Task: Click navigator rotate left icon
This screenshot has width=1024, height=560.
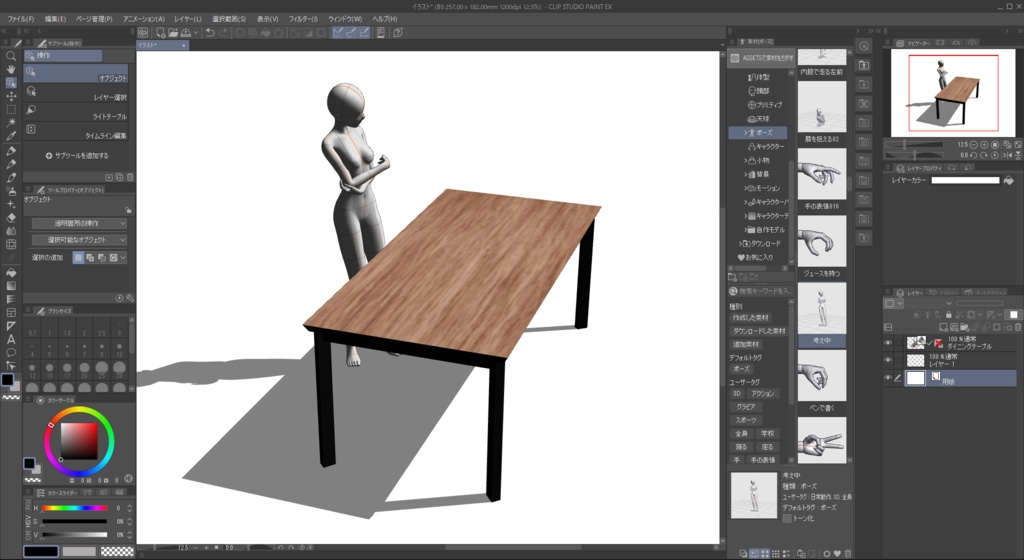Action: point(974,155)
